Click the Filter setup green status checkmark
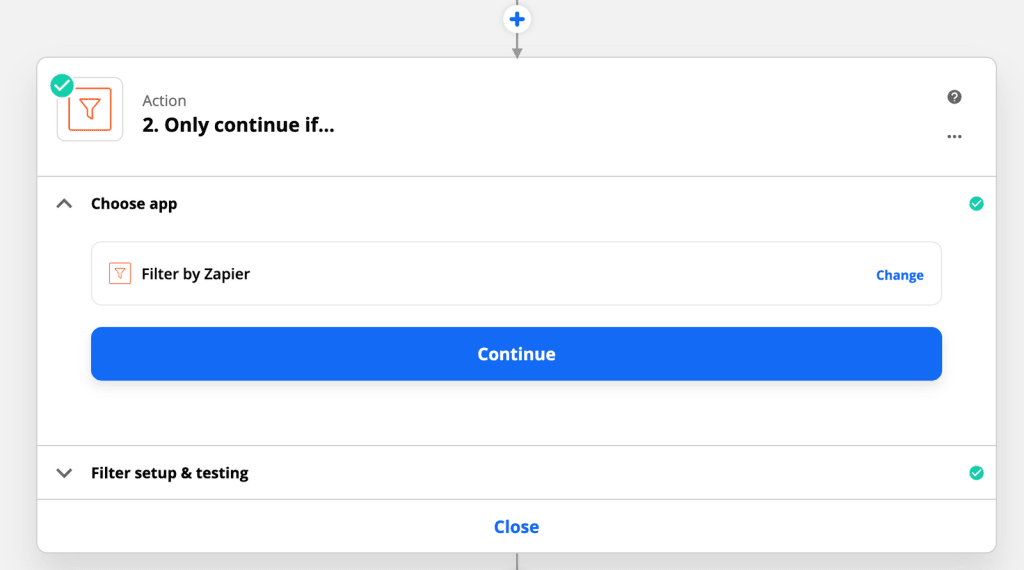This screenshot has width=1024, height=570. point(976,473)
